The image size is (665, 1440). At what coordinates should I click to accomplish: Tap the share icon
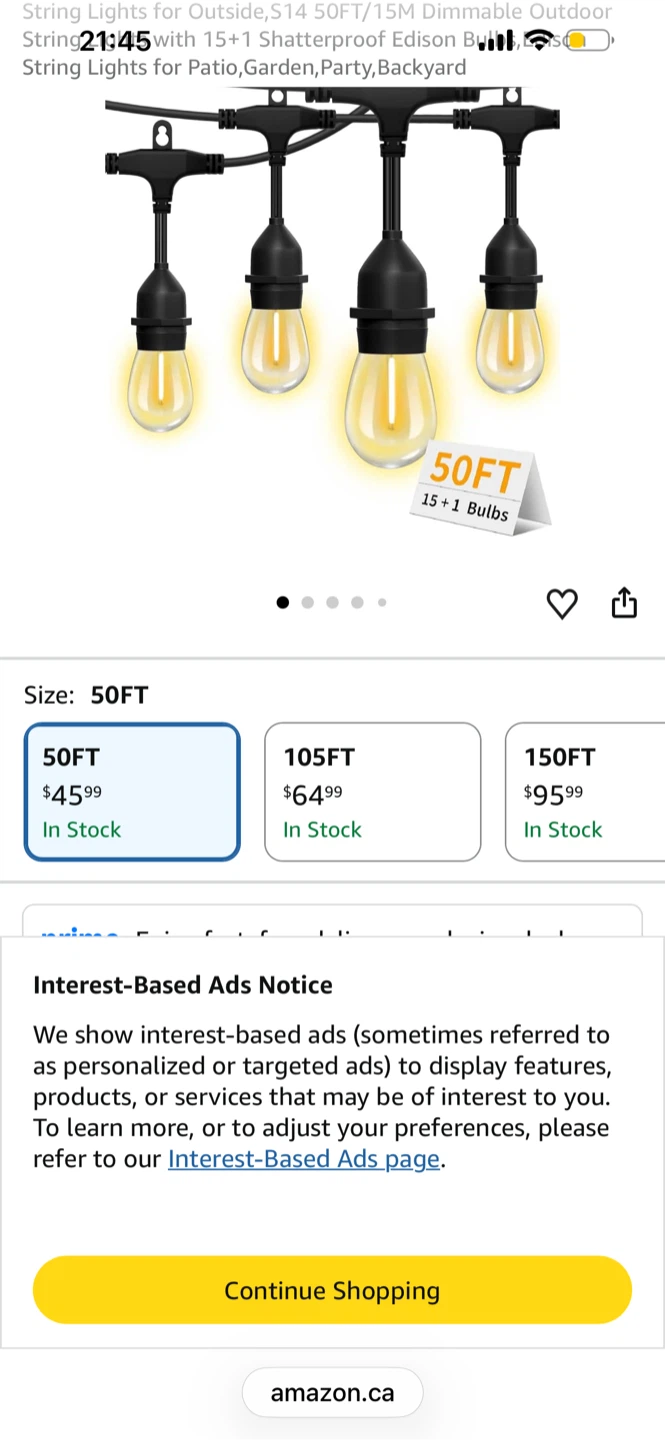coord(624,603)
